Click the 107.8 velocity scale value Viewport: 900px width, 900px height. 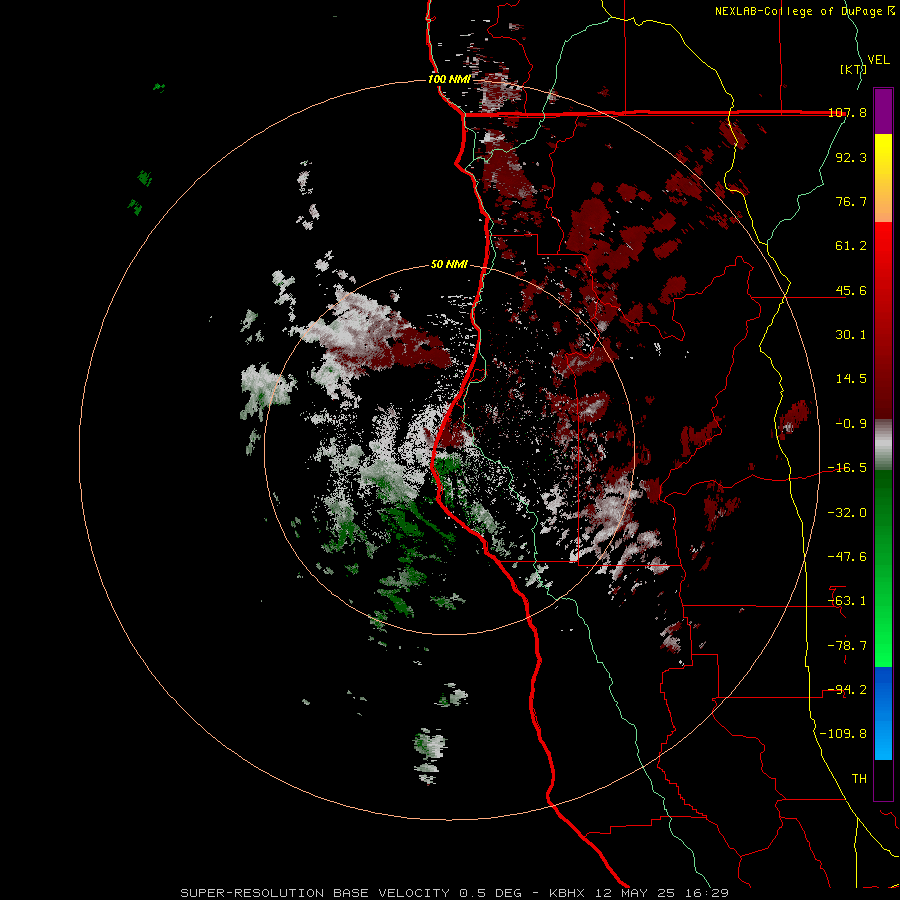pos(847,113)
